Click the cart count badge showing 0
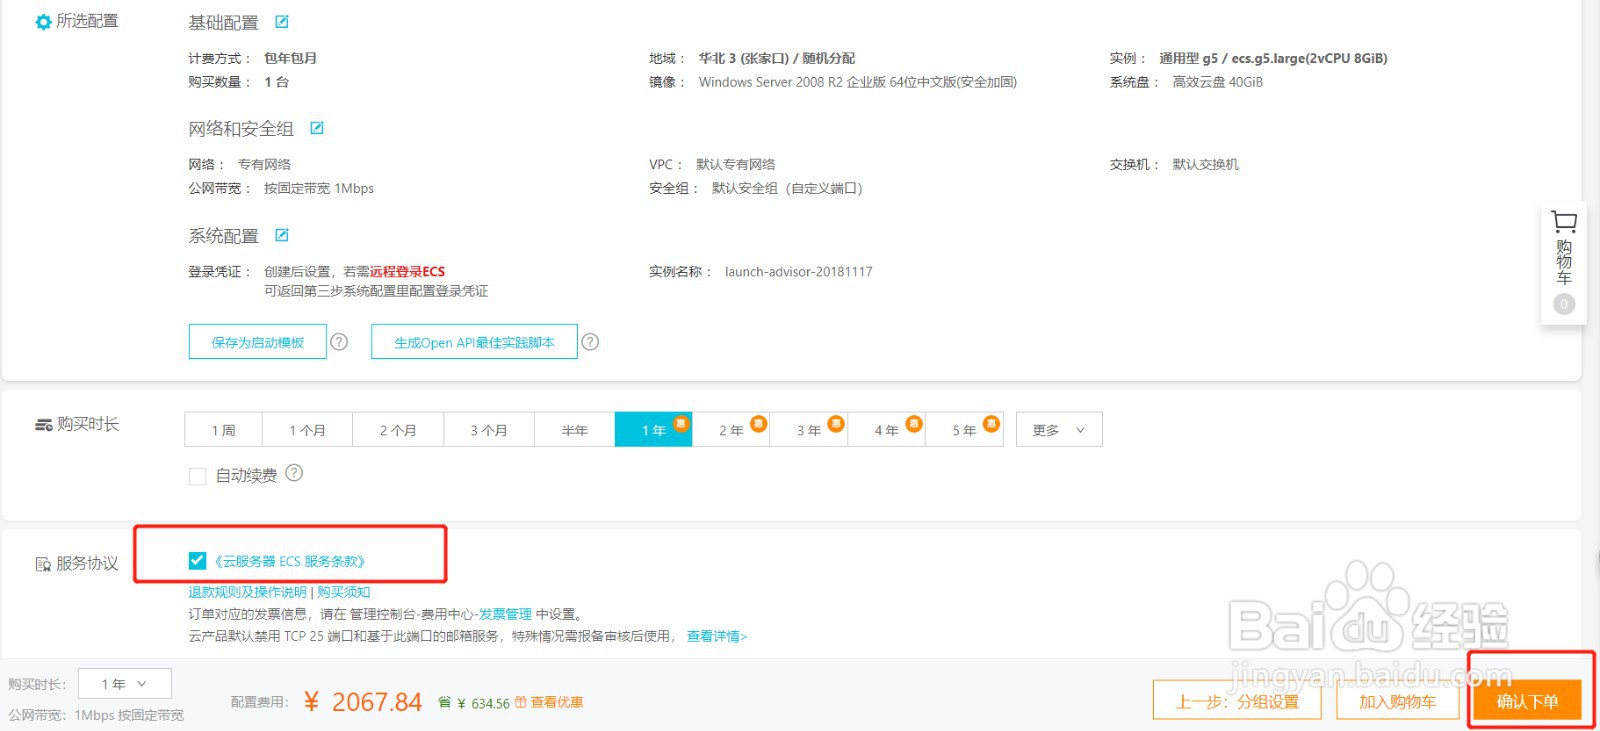1600x731 pixels. click(1564, 304)
